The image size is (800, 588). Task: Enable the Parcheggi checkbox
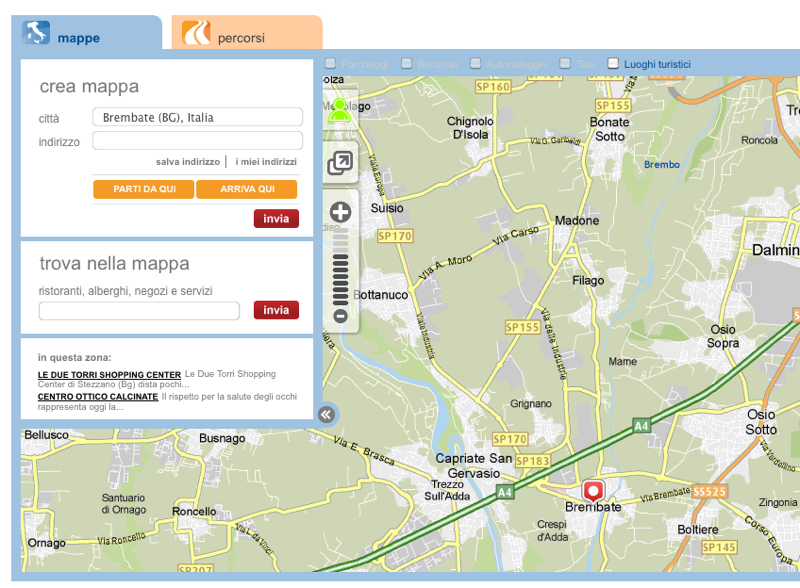pyautogui.click(x=331, y=63)
